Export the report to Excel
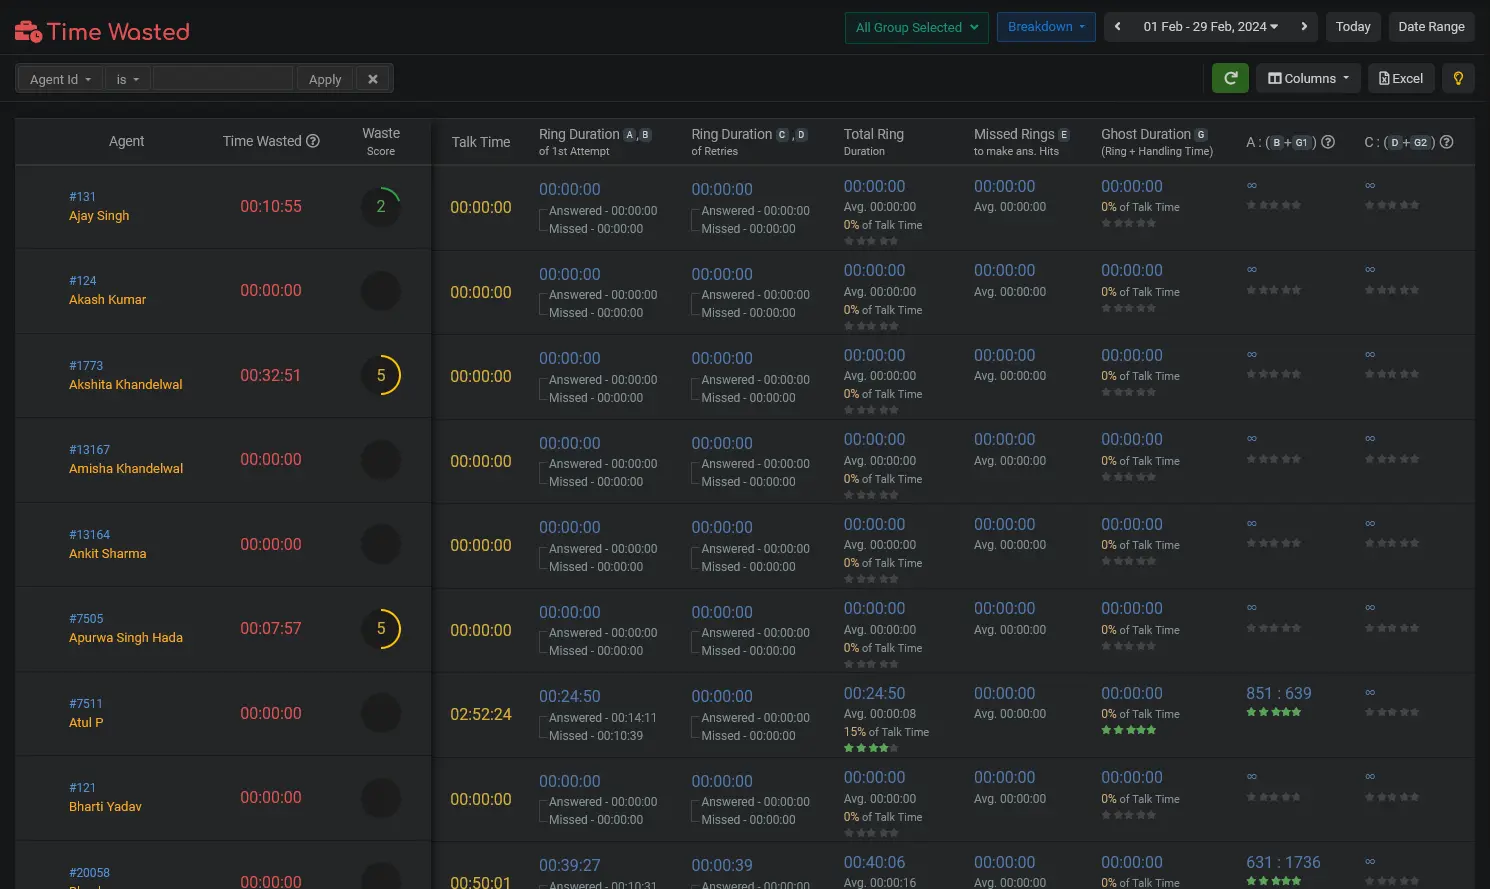 tap(1401, 78)
